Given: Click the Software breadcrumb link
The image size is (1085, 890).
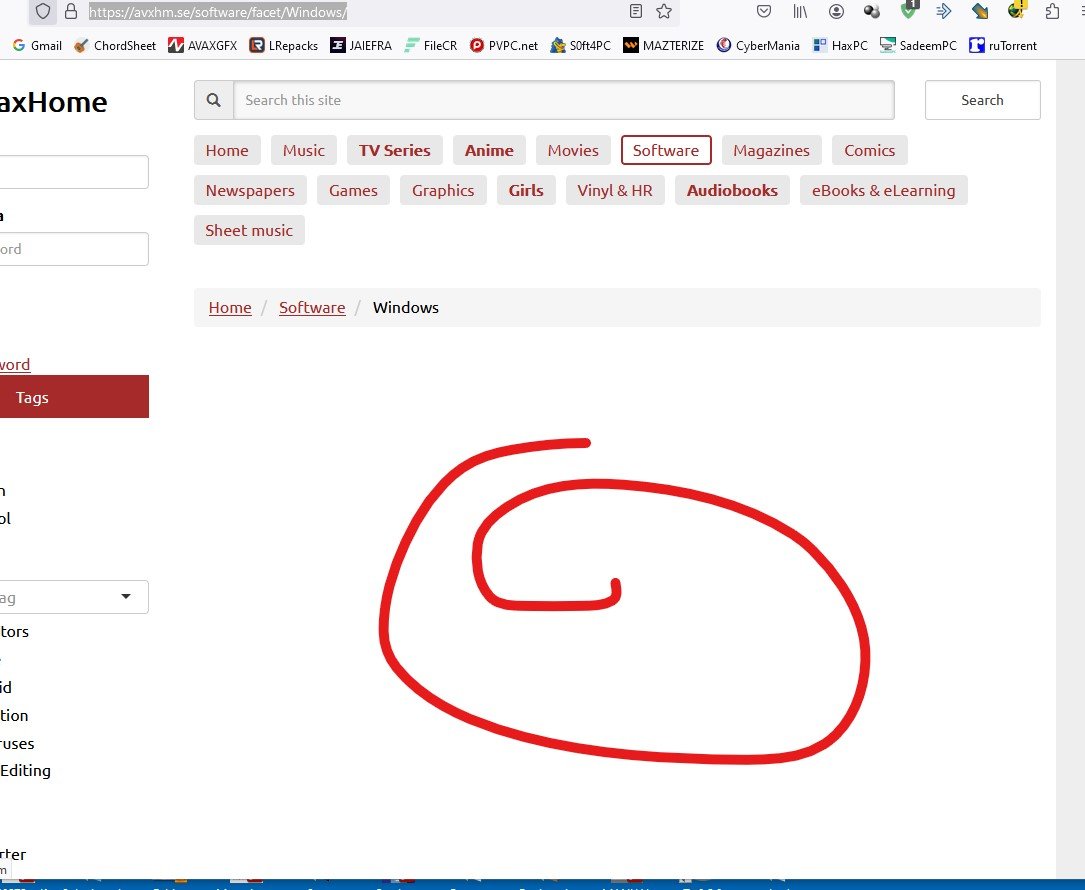Looking at the screenshot, I should (x=312, y=307).
